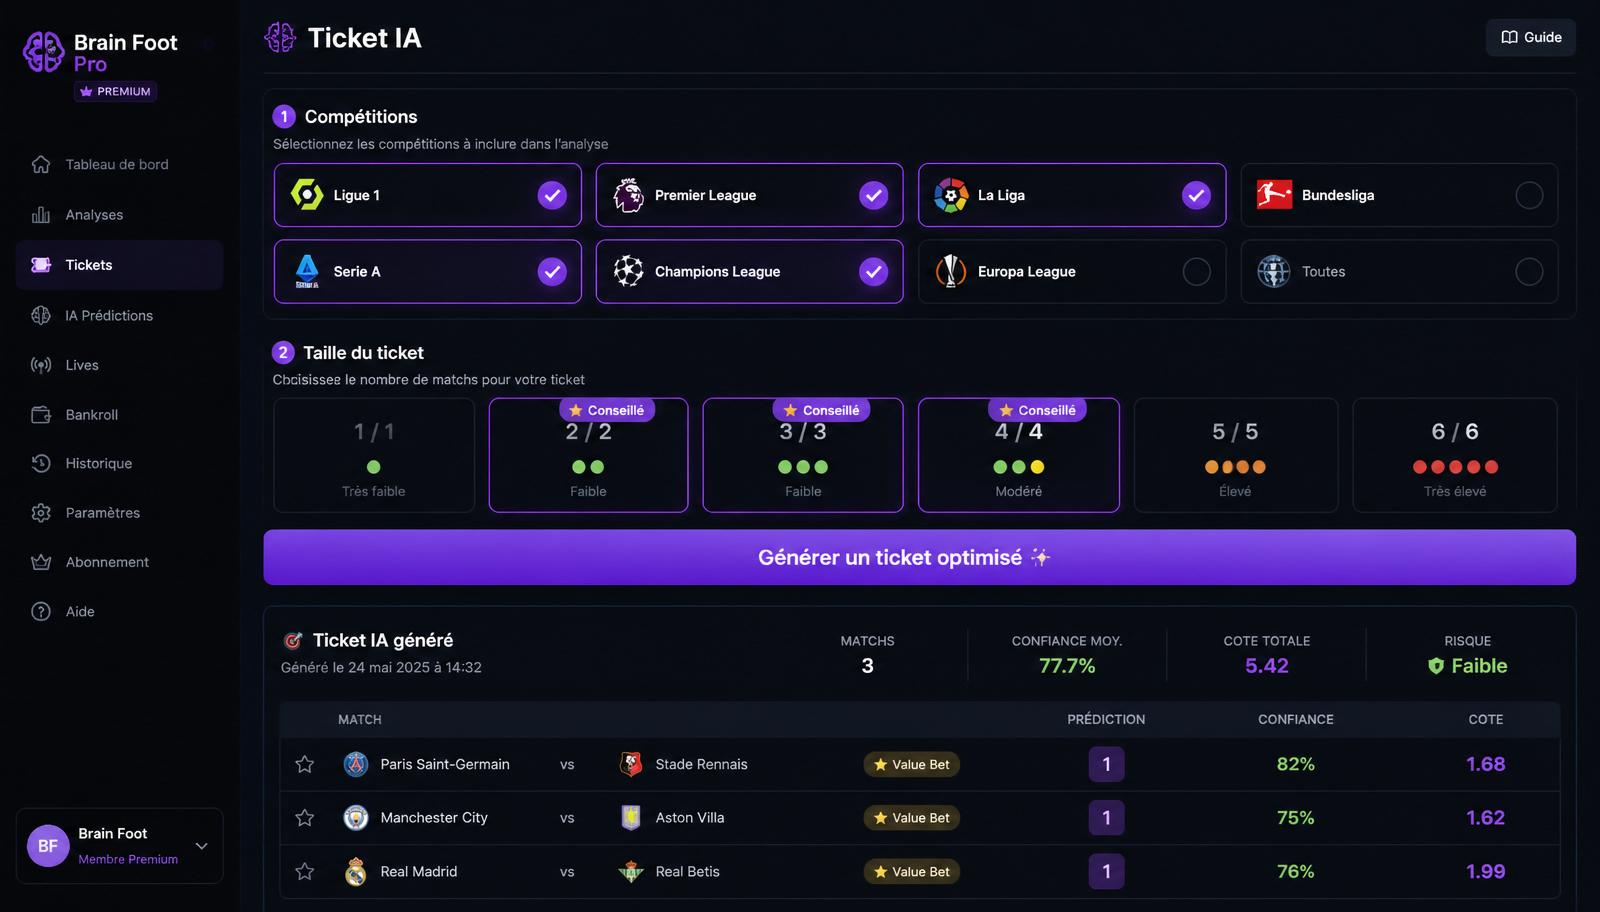This screenshot has height=912, width=1600.
Task: Click the 5.42 cote totale value
Action: (1267, 666)
